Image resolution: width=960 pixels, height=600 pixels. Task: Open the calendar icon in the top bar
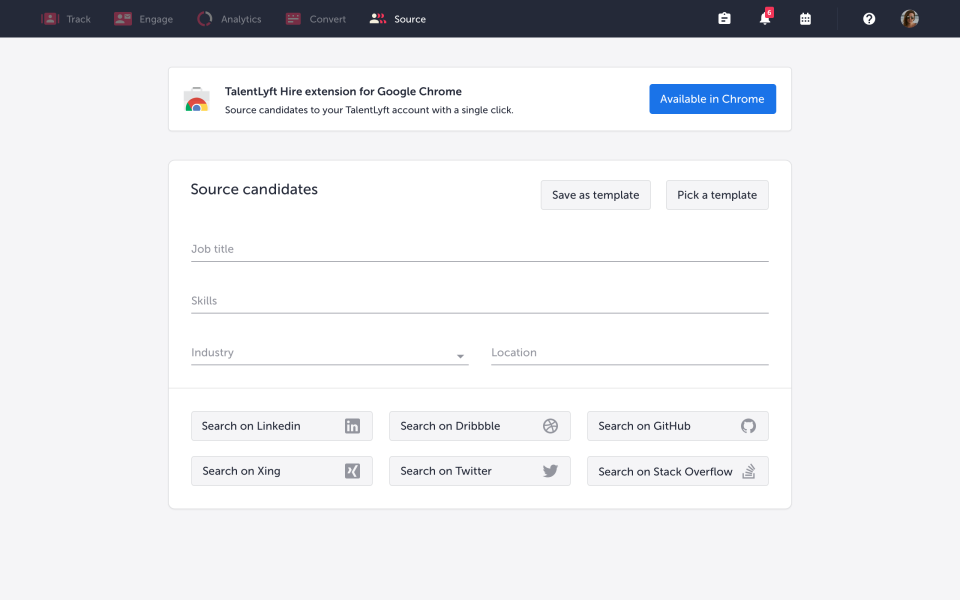tap(805, 18)
